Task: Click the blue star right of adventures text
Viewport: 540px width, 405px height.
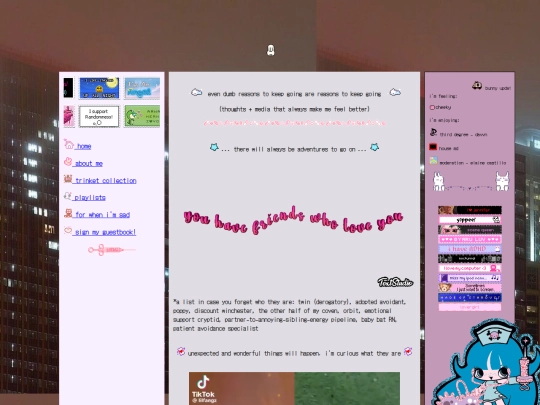Action: point(374,147)
